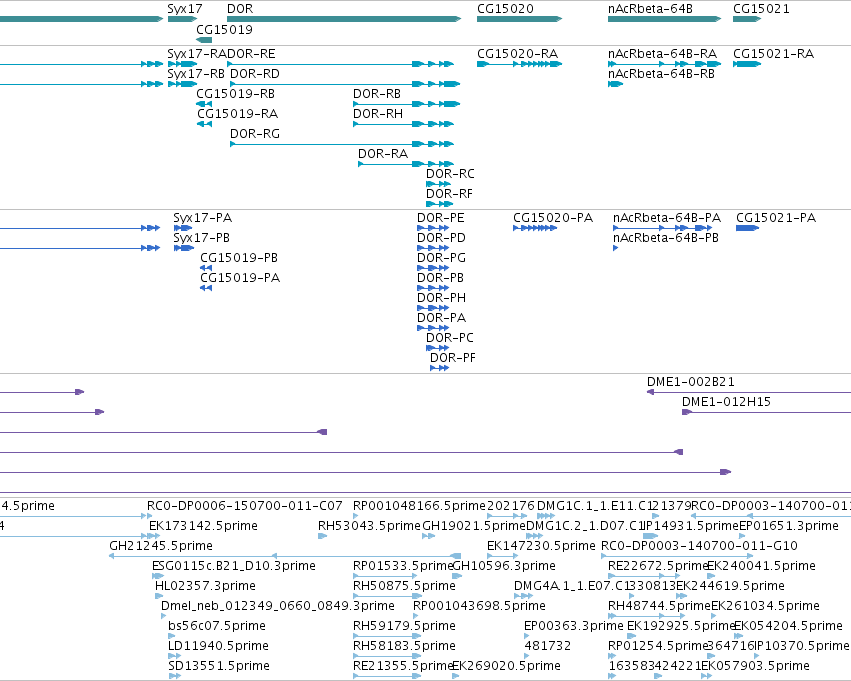The image size is (851, 681).
Task: Select the DME1-012H15 clone label
Action: pyautogui.click(x=727, y=402)
